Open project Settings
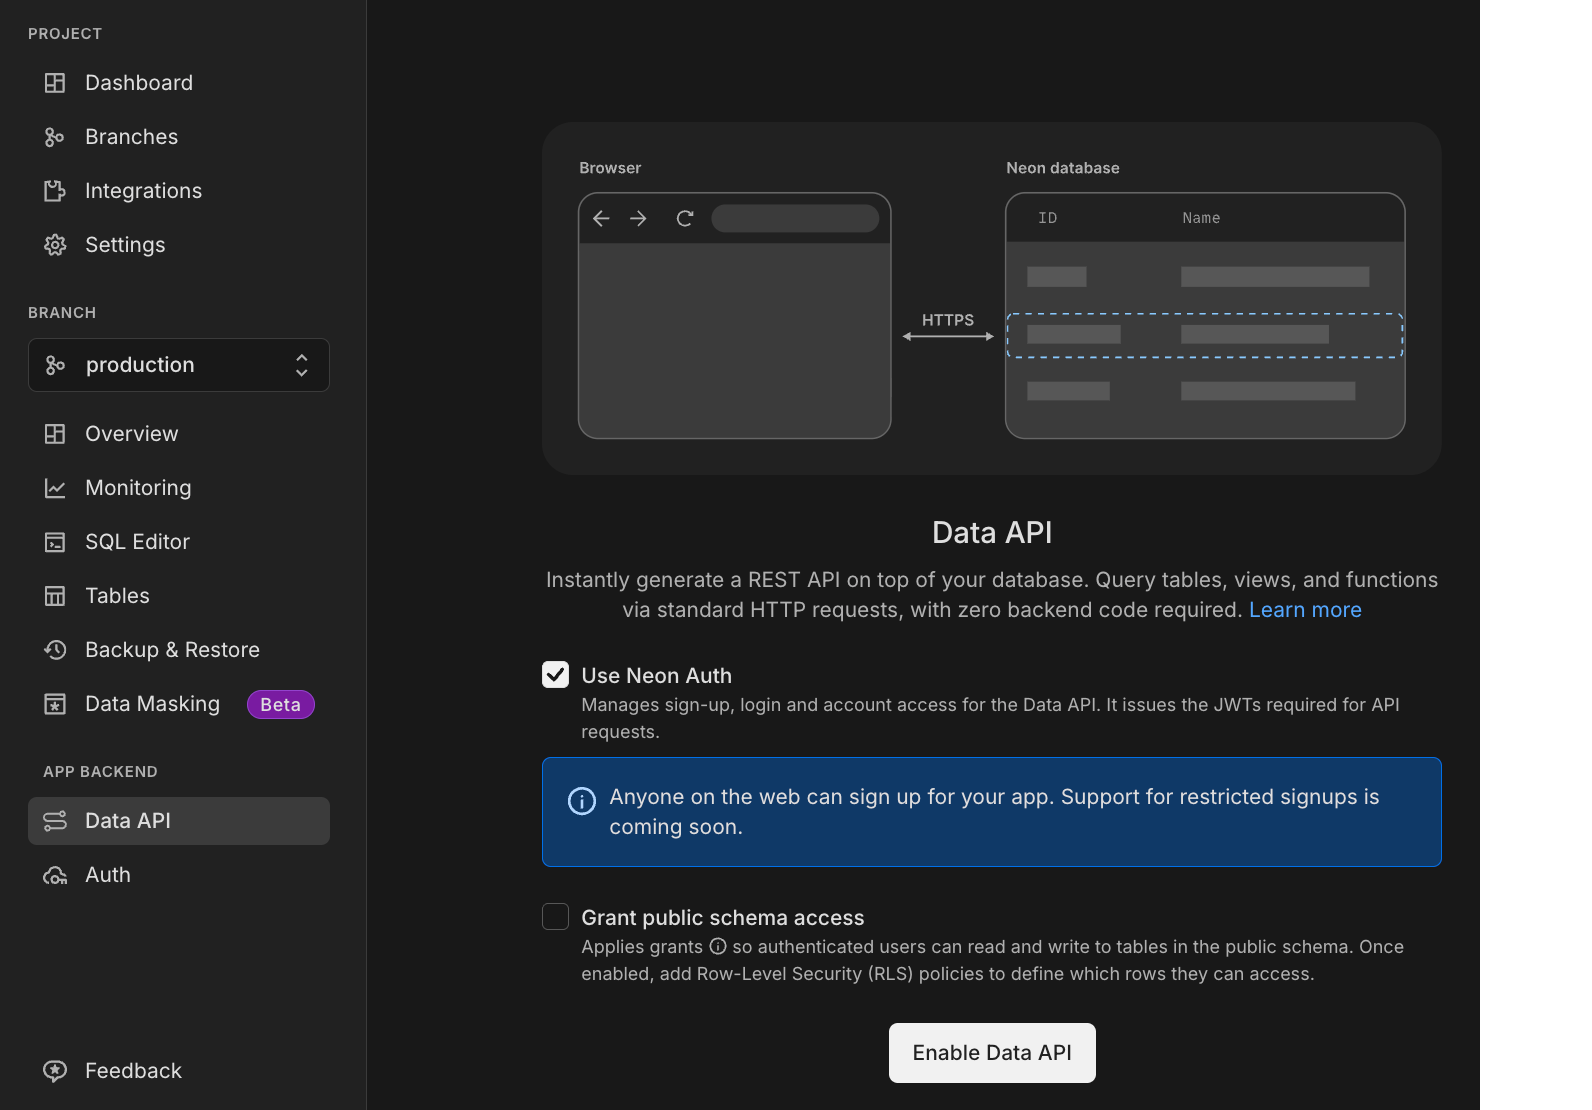This screenshot has height=1110, width=1592. [x=179, y=245]
